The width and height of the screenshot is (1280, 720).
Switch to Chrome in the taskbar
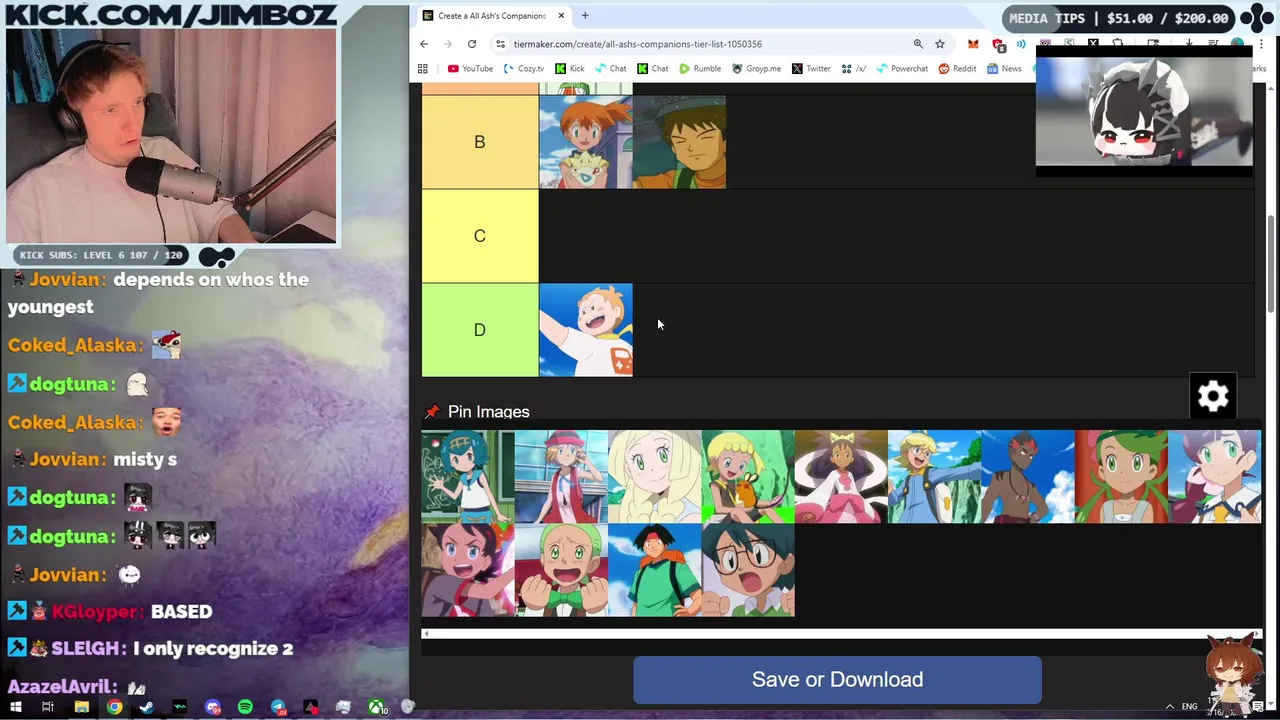[x=114, y=708]
